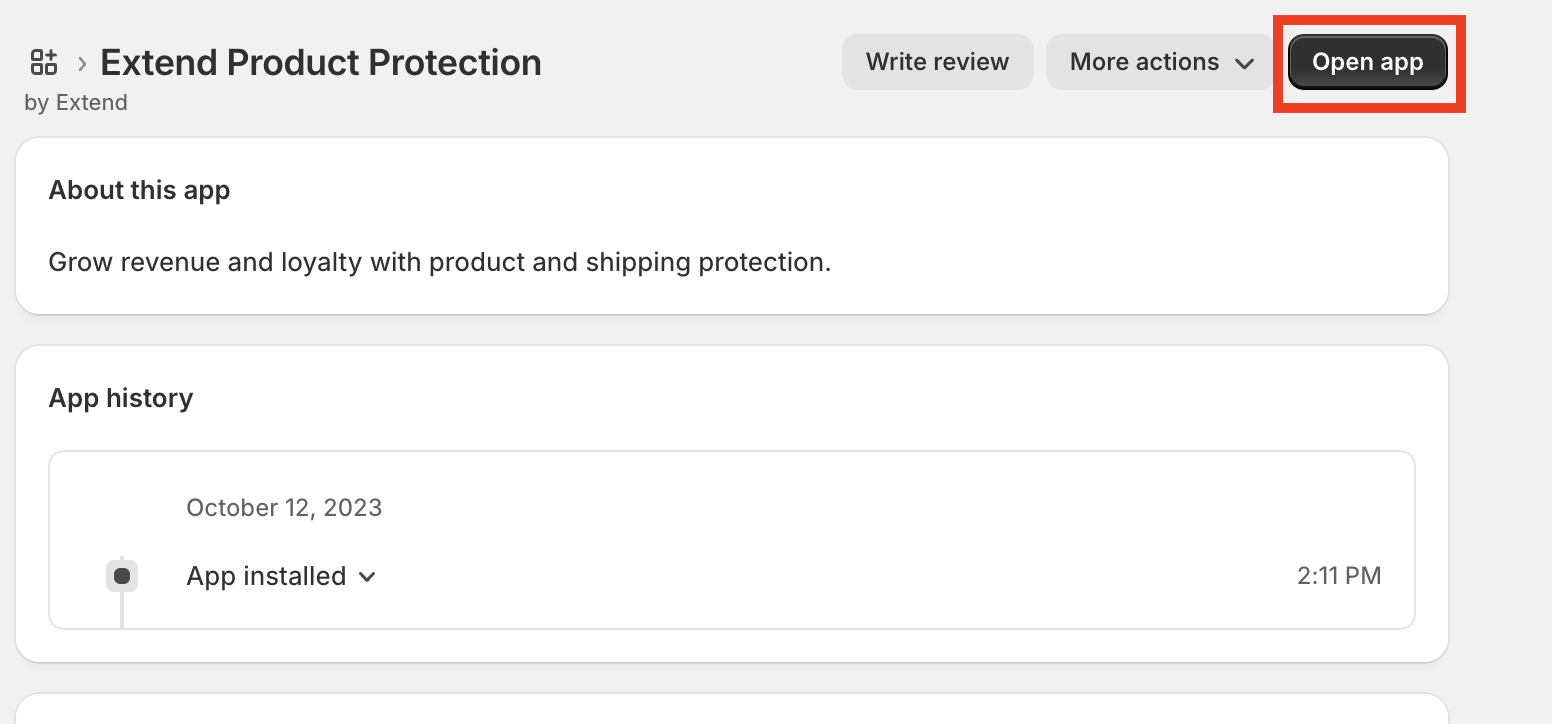Expand the App installed chevron arrow
Viewport: 1552px width, 724px height.
coord(367,577)
